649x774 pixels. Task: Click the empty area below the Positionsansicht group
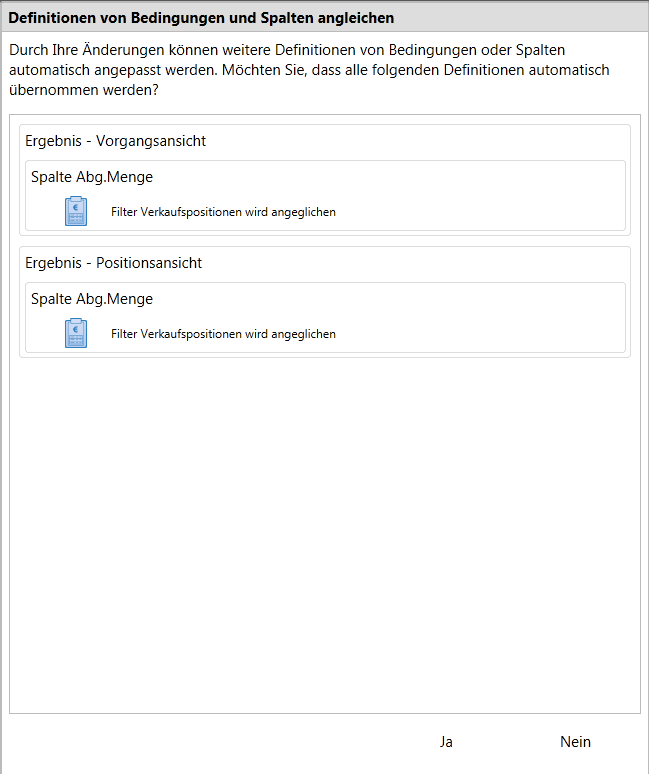tap(324, 530)
